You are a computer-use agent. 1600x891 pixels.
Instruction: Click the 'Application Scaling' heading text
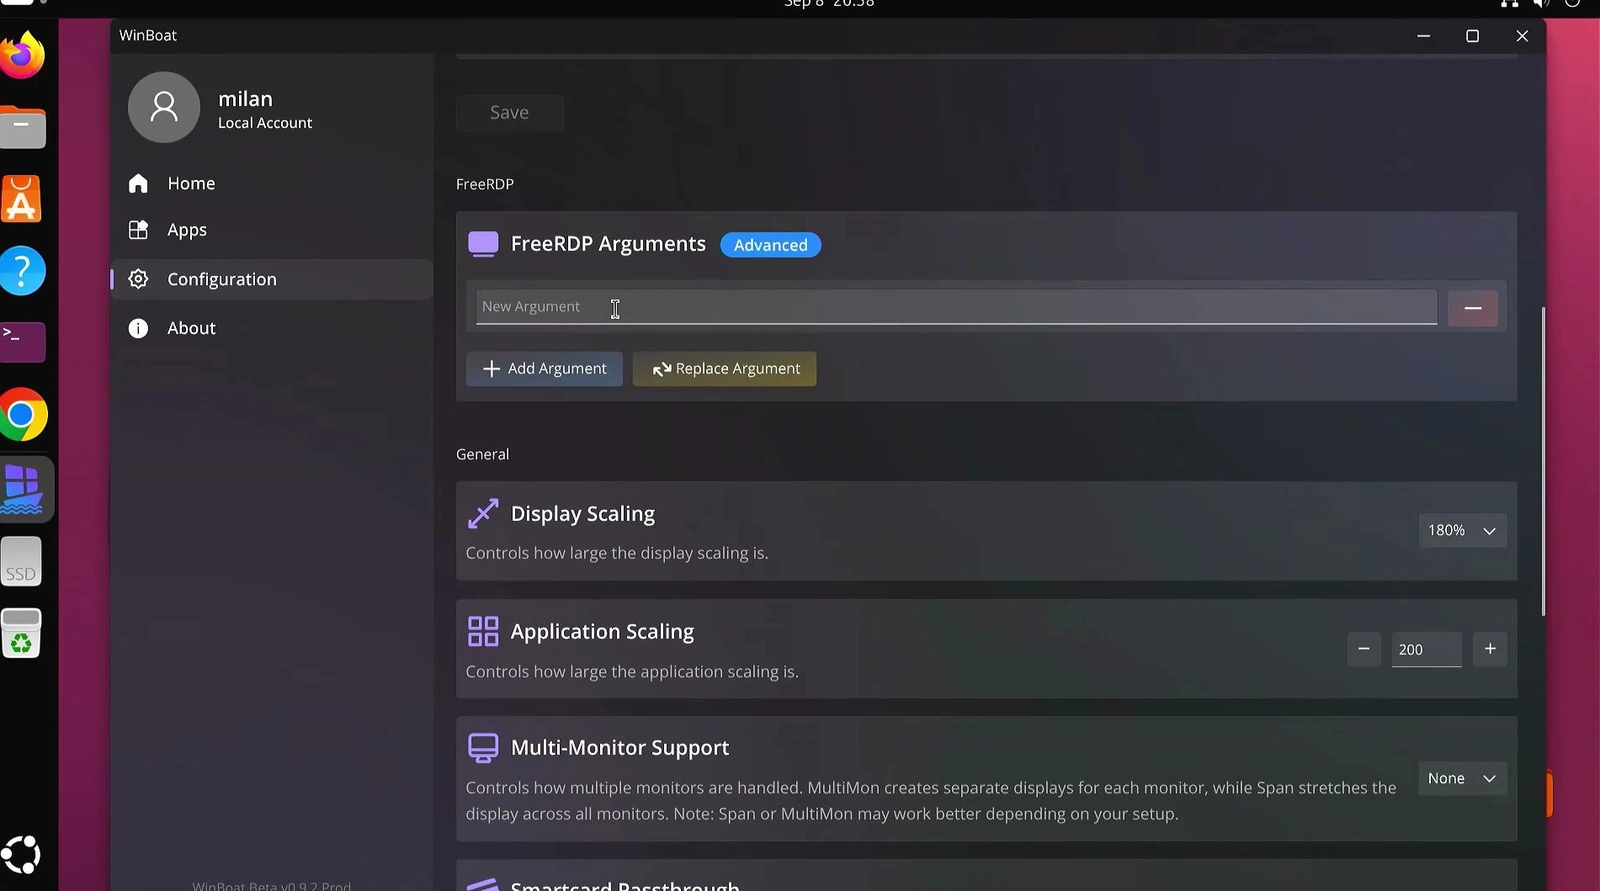(x=602, y=632)
